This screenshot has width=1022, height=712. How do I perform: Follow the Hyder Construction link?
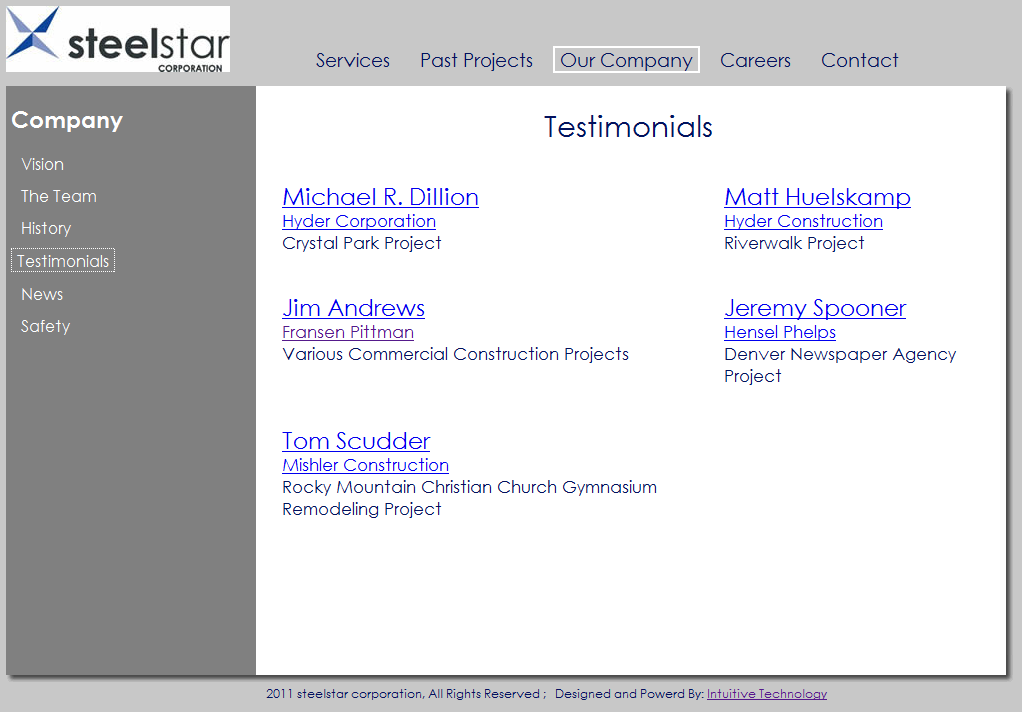point(804,221)
